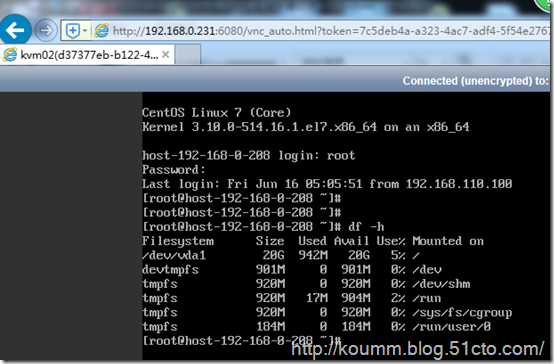Click the '184M' size value
554x364 pixels.
tap(270, 327)
